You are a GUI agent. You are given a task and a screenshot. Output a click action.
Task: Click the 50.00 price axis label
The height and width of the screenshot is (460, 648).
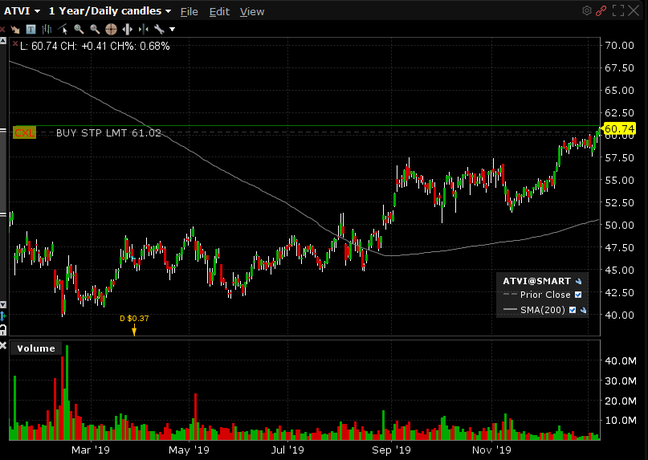pos(619,225)
